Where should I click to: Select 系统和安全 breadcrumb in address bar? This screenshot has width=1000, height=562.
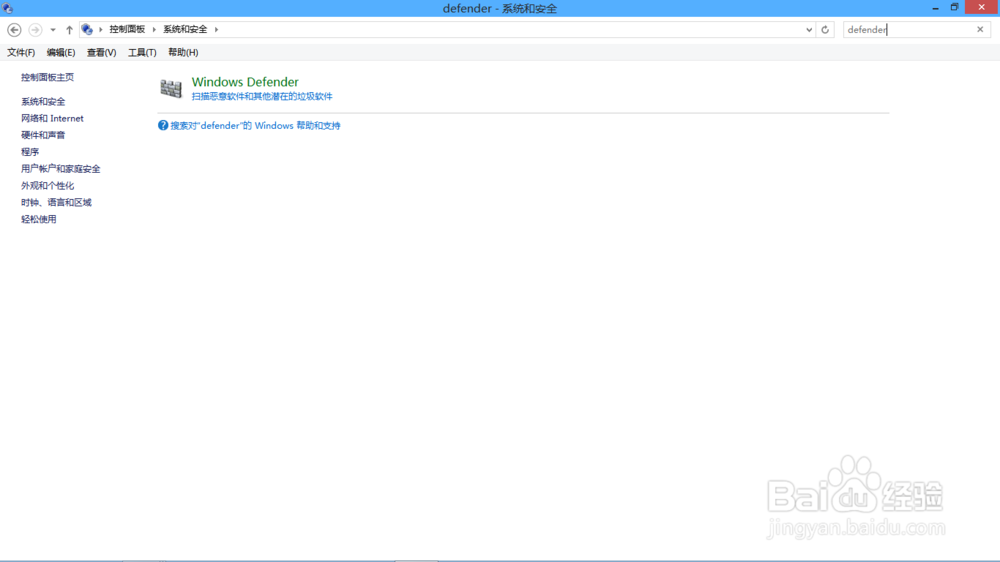click(185, 29)
